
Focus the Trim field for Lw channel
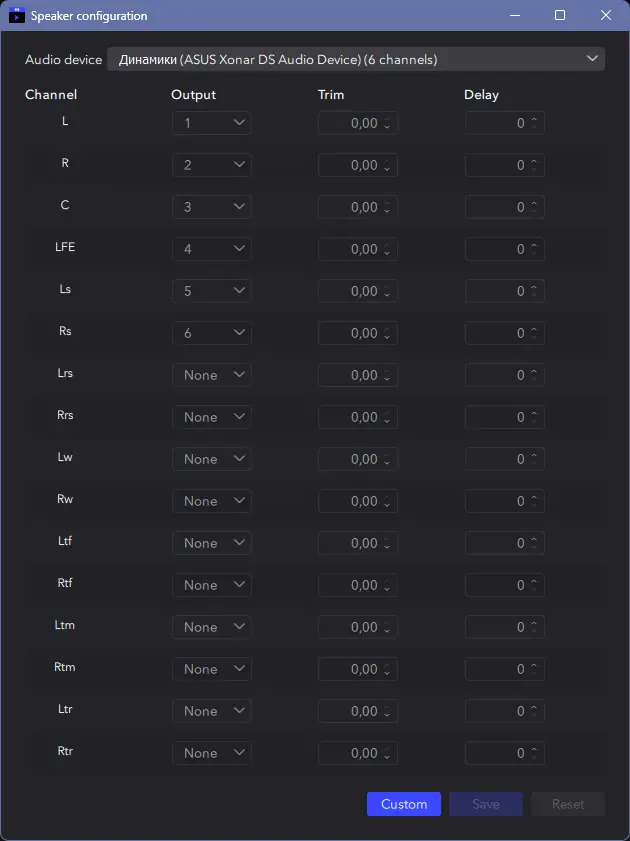(350, 459)
